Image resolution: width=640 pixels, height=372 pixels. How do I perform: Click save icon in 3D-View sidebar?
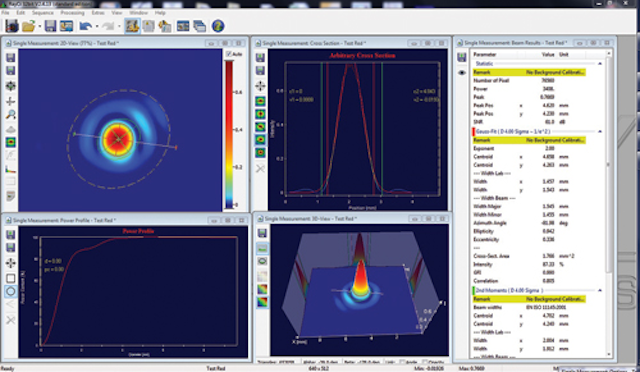point(262,234)
